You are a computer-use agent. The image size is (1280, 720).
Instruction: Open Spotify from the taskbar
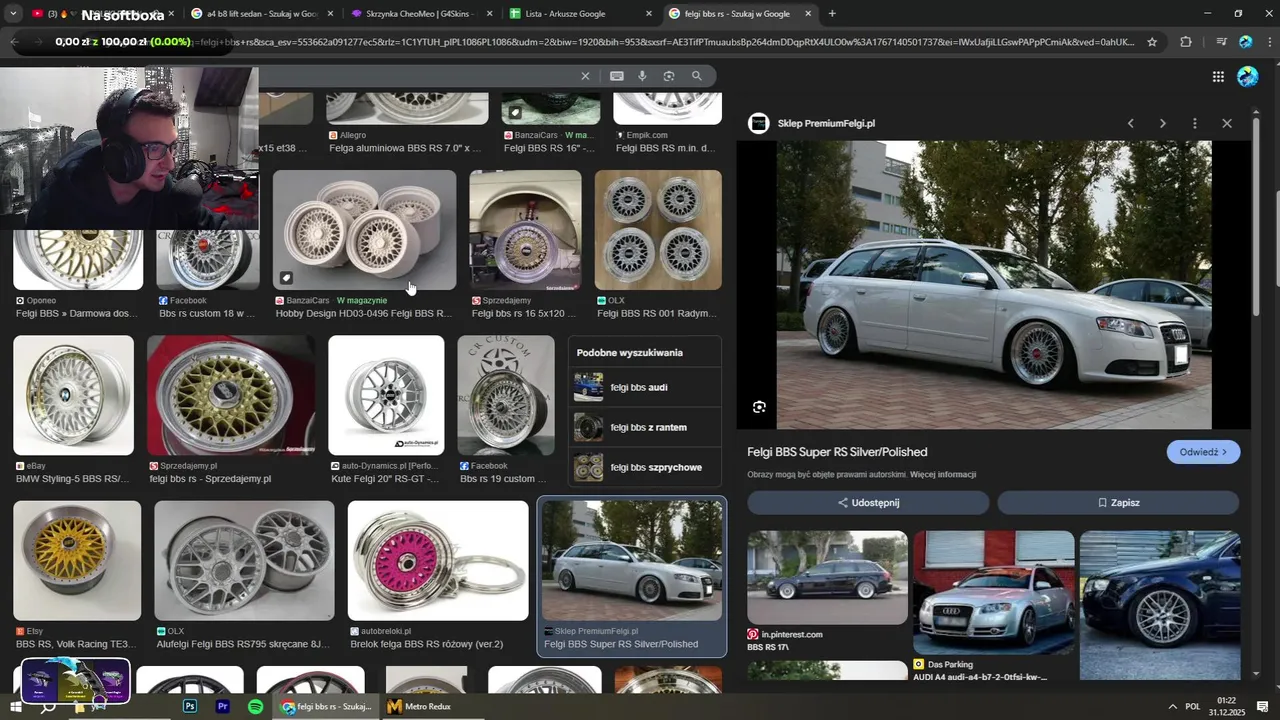click(255, 706)
